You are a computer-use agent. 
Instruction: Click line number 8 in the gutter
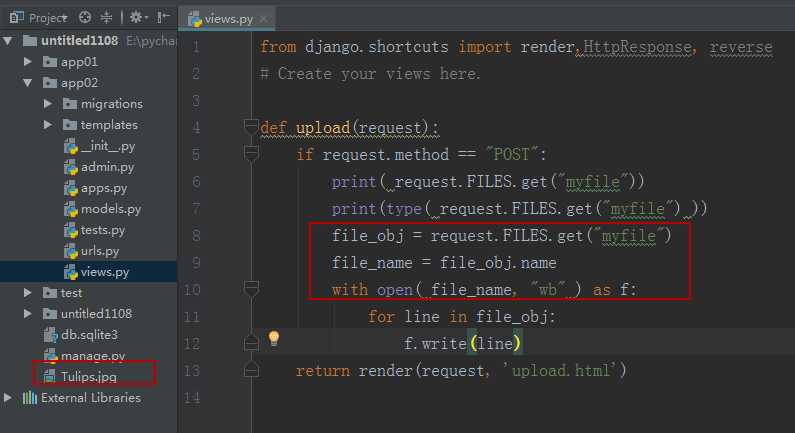(196, 236)
